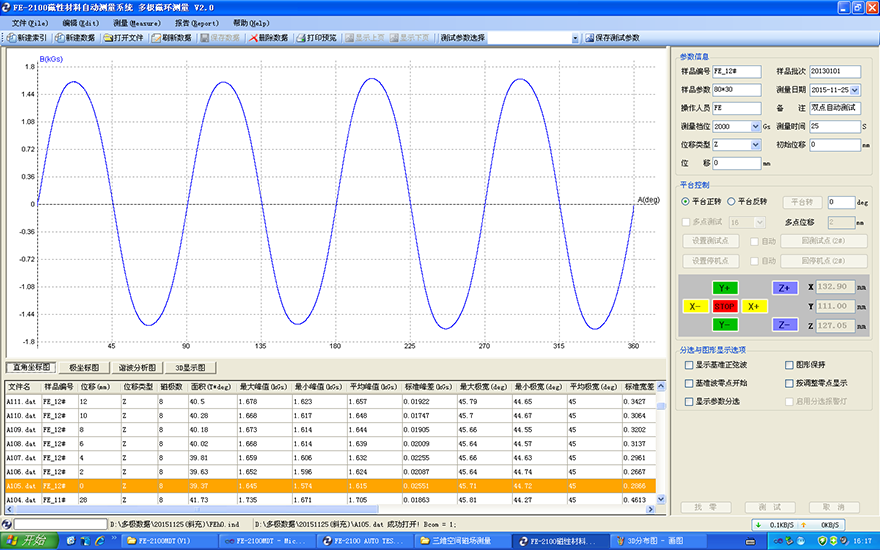Select table row A111.dat
The image size is (880, 550).
pos(331,402)
